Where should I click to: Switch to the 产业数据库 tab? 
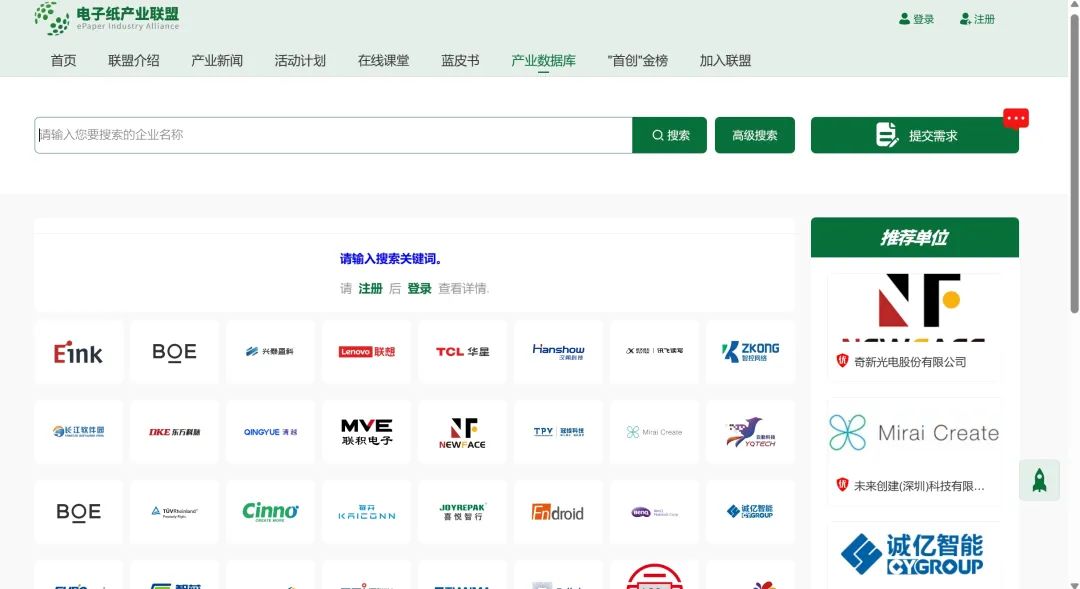tap(543, 60)
